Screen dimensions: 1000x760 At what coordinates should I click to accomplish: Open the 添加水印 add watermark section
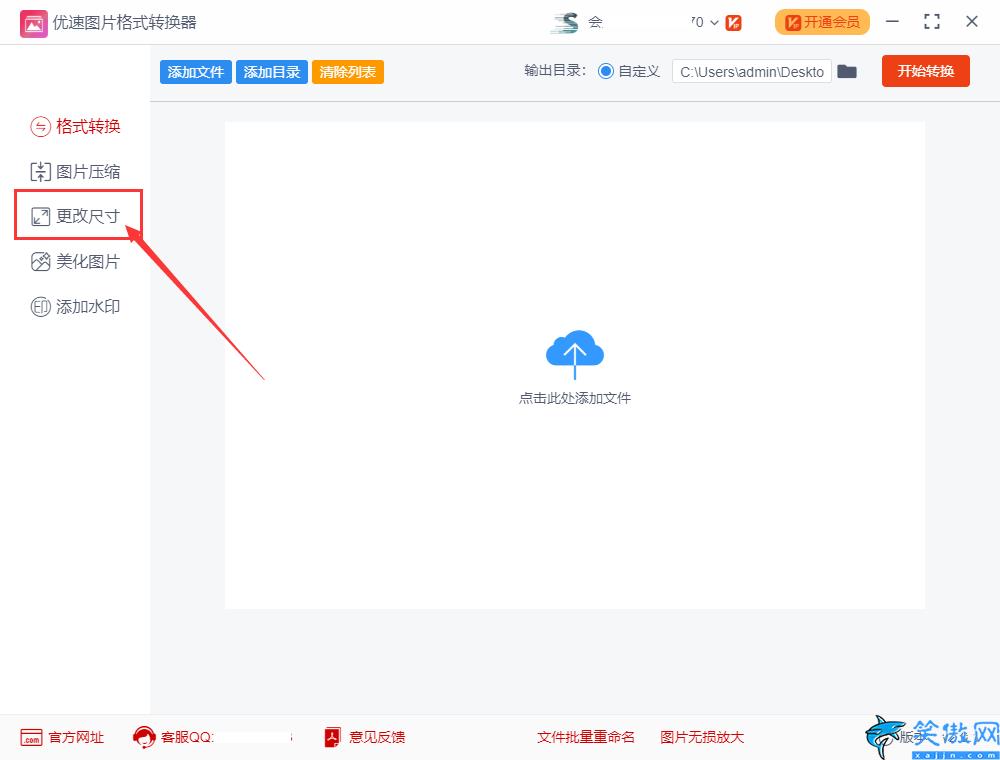tap(75, 307)
